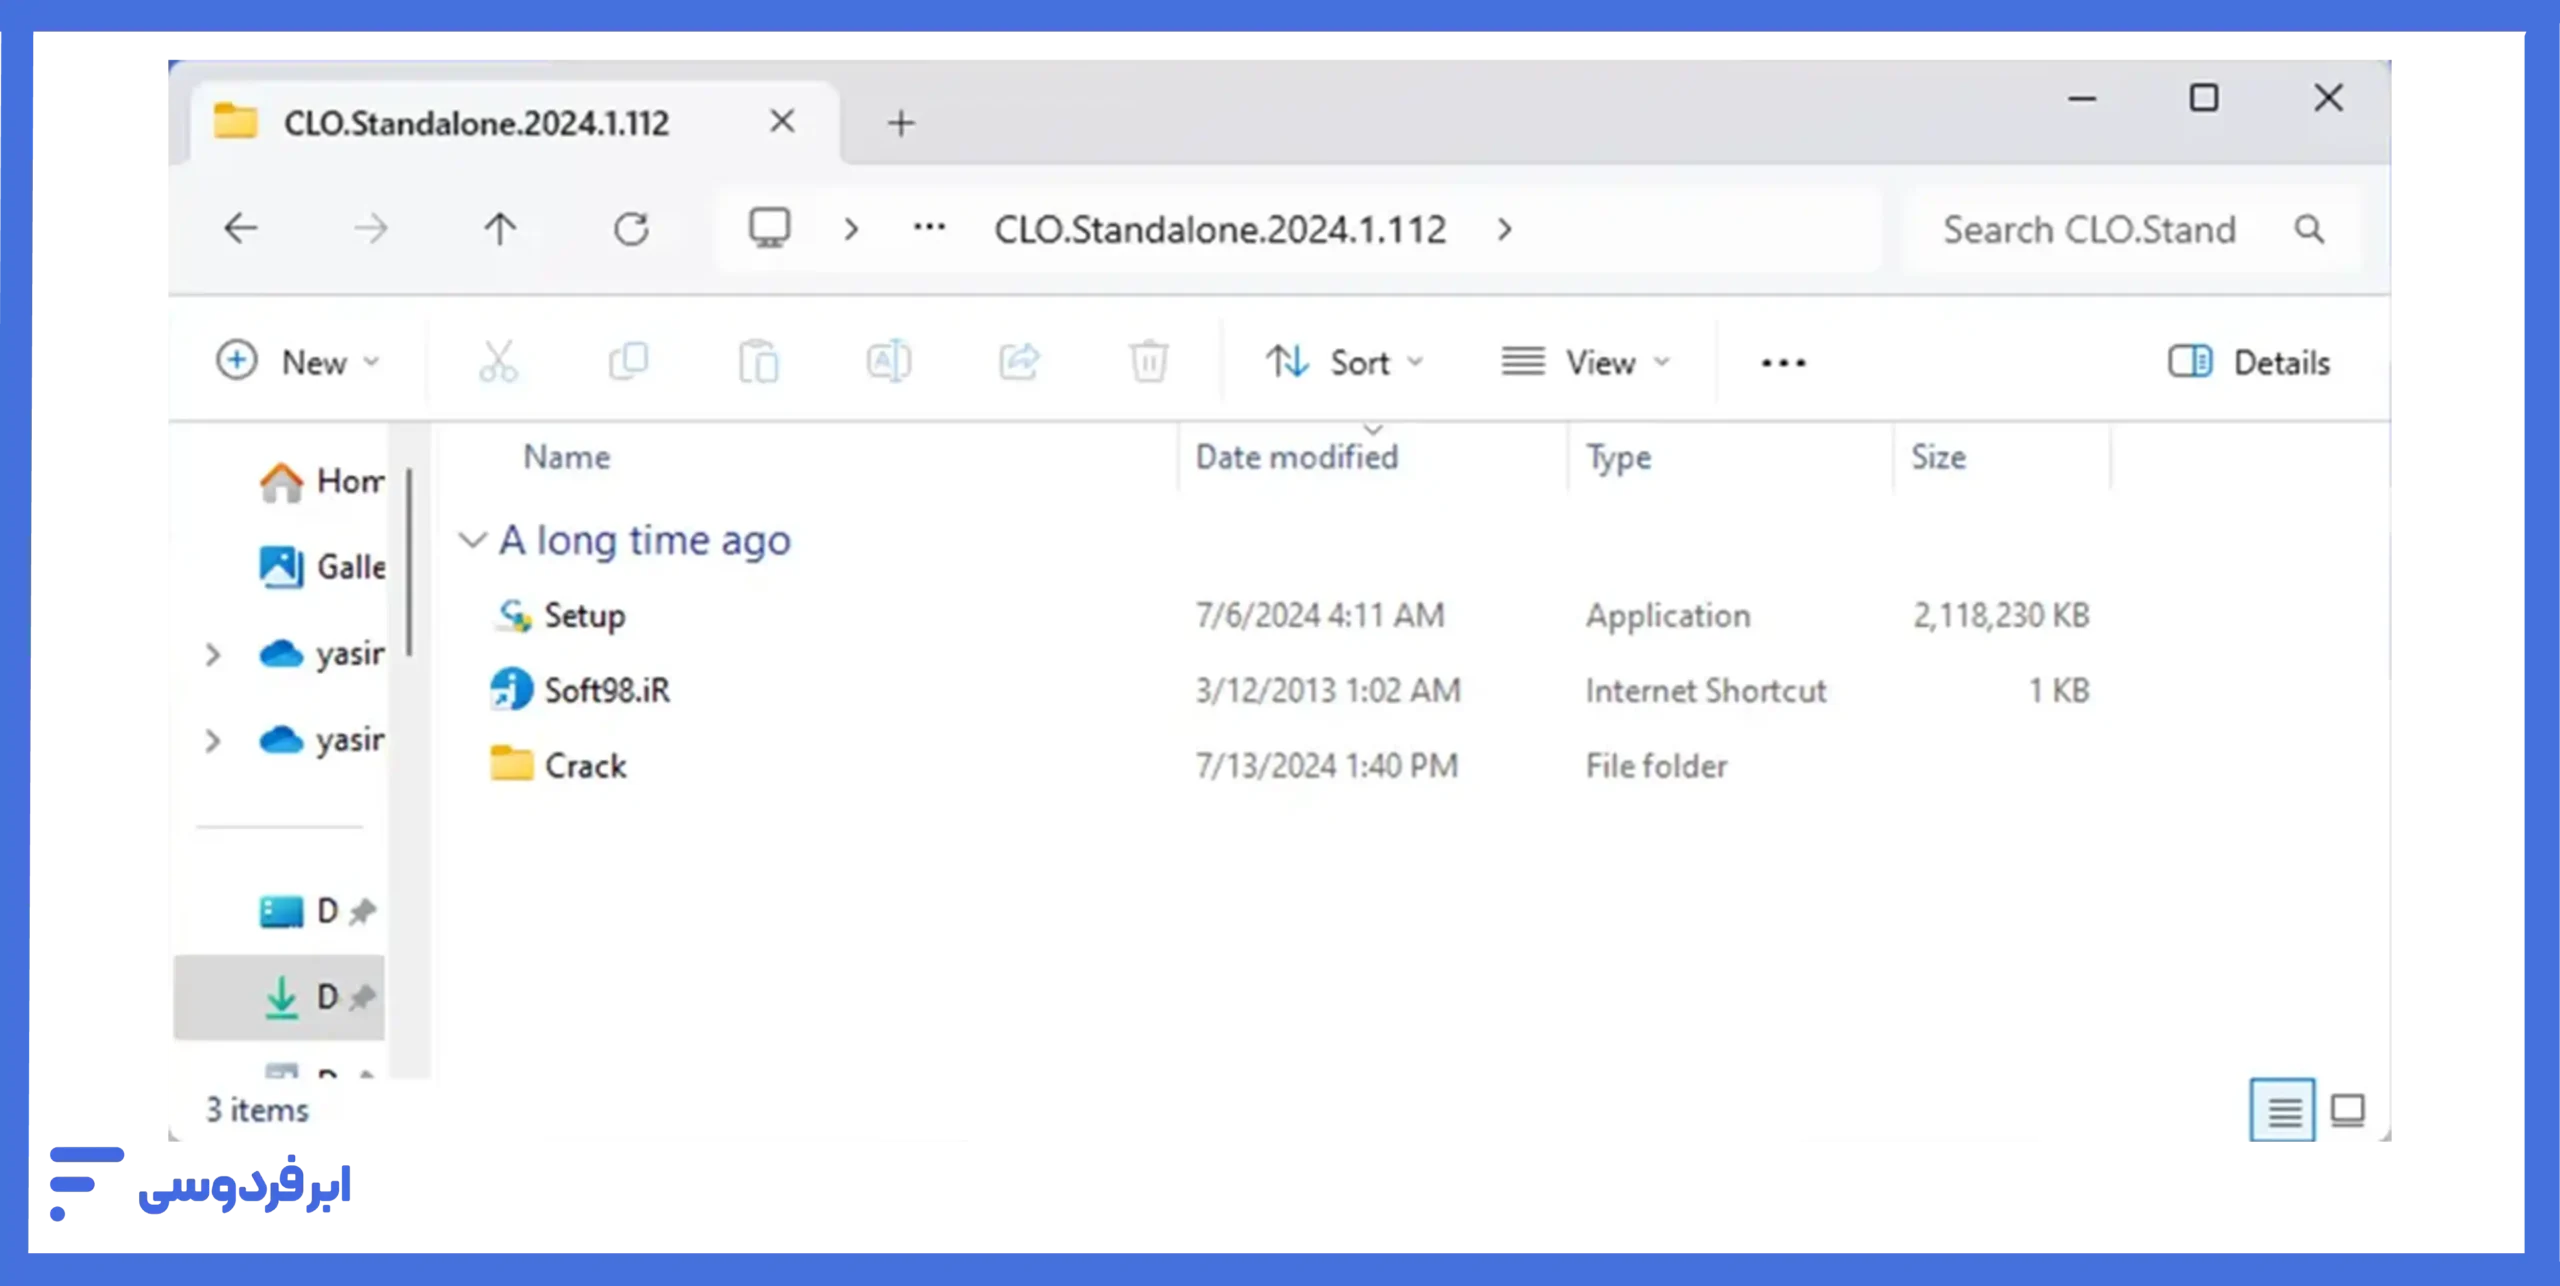This screenshot has height=1286, width=2560.
Task: Click the Rename icon in toolbar
Action: pos(888,362)
